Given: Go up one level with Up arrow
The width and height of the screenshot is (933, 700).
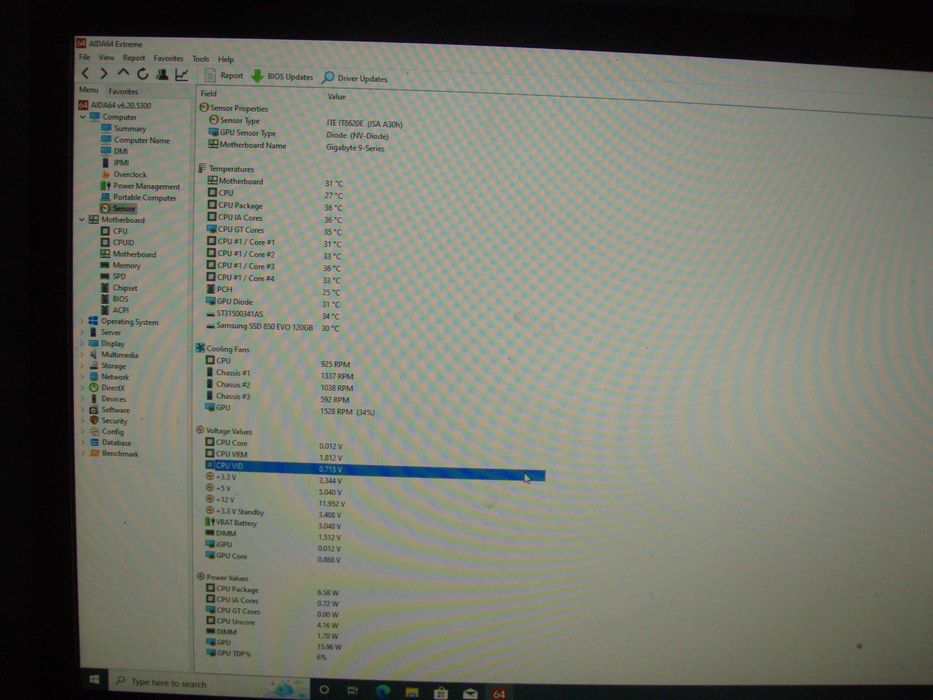Looking at the screenshot, I should pos(123,73).
